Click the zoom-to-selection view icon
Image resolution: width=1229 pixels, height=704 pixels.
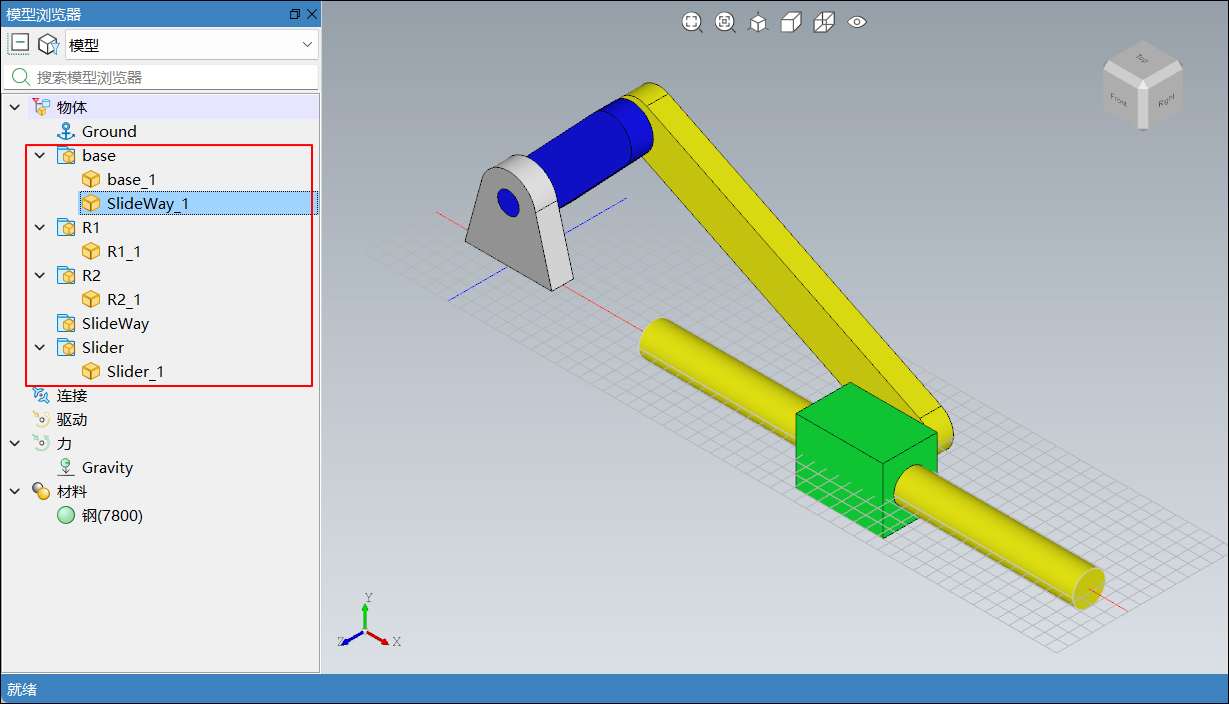point(725,22)
